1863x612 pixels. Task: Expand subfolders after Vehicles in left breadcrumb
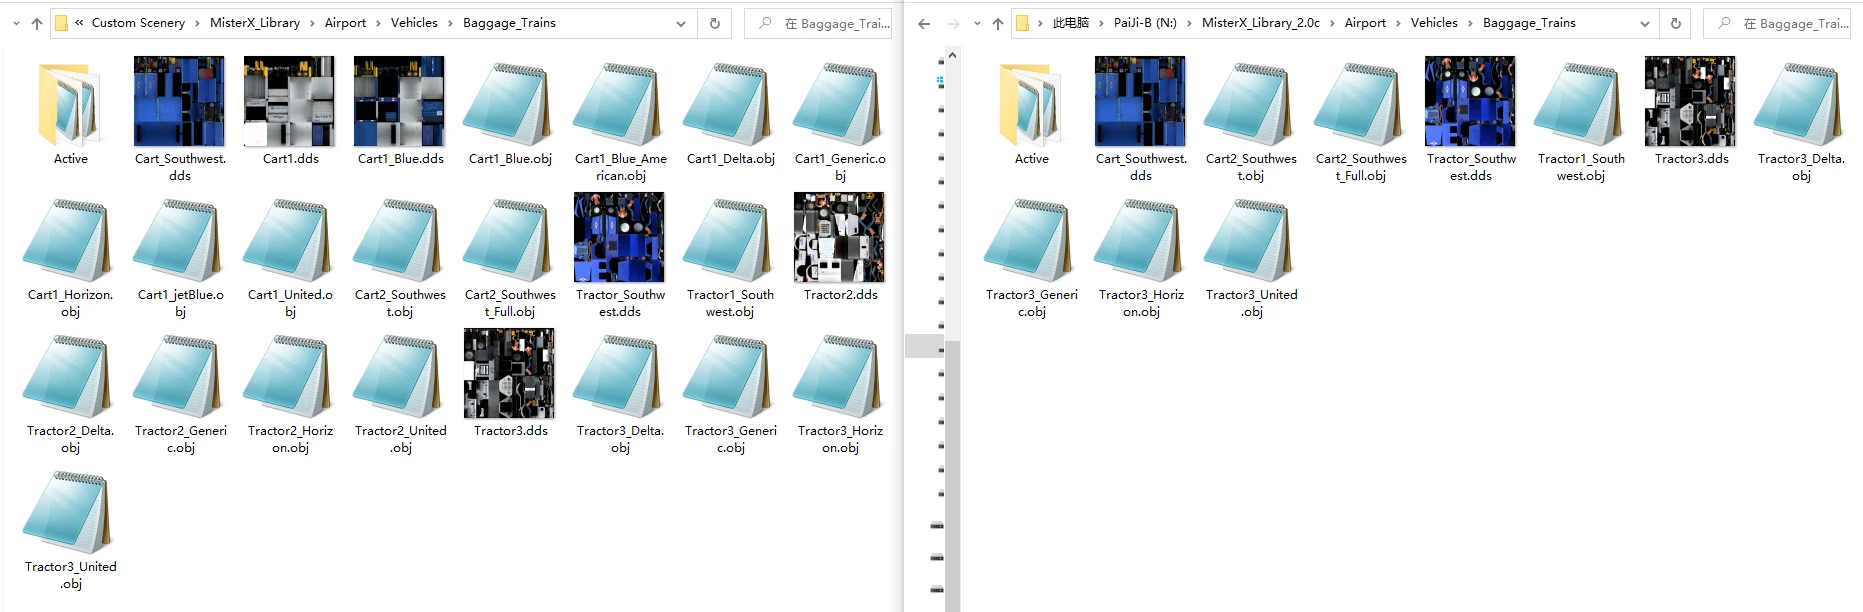[450, 23]
